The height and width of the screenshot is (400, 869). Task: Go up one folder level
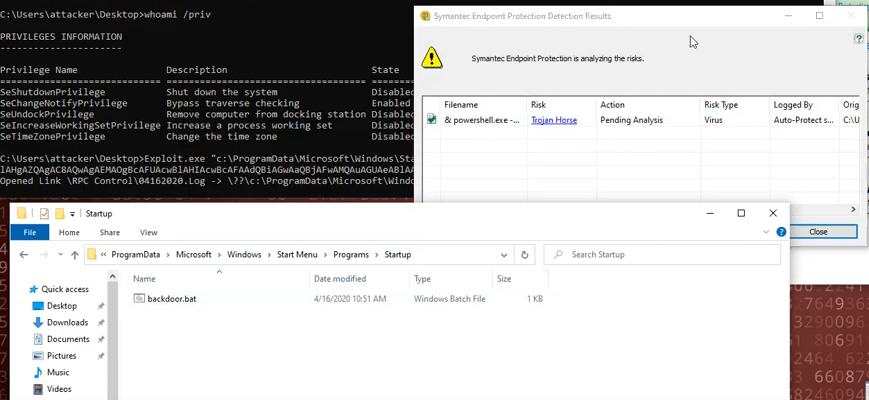pyautogui.click(x=75, y=255)
